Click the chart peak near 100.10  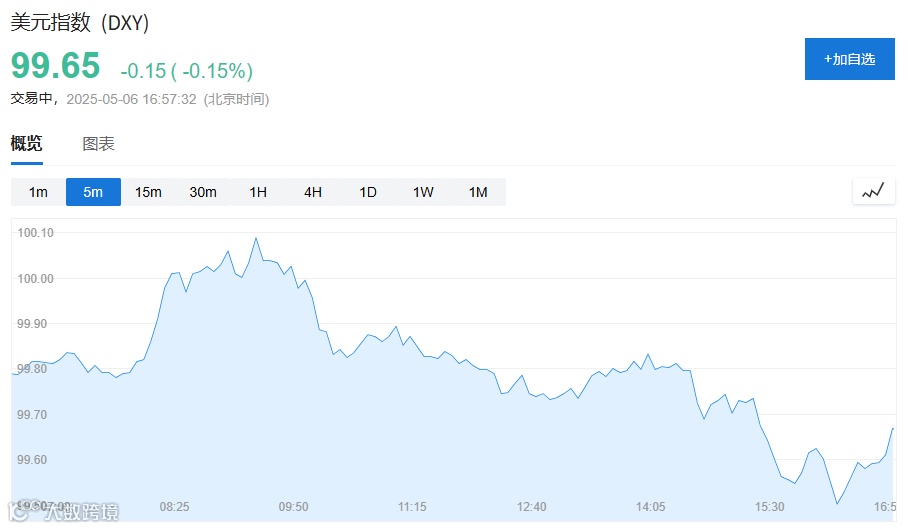tap(256, 238)
